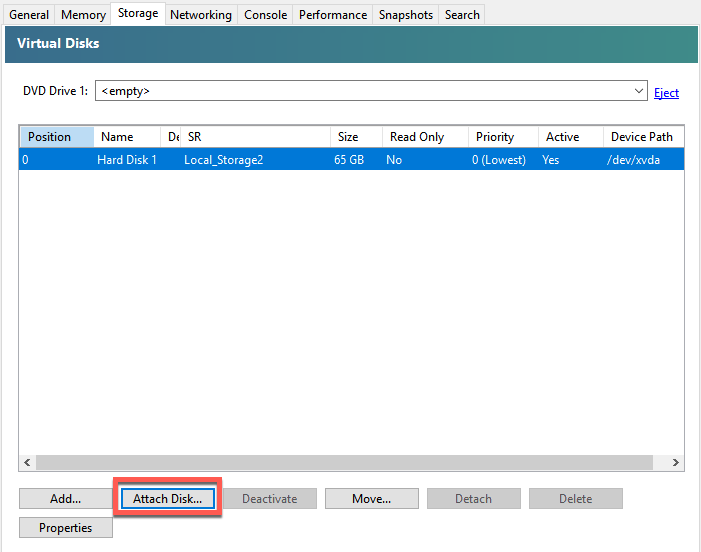Screen dimensions: 701x552
Task: Click the Eject link
Action: point(666,93)
